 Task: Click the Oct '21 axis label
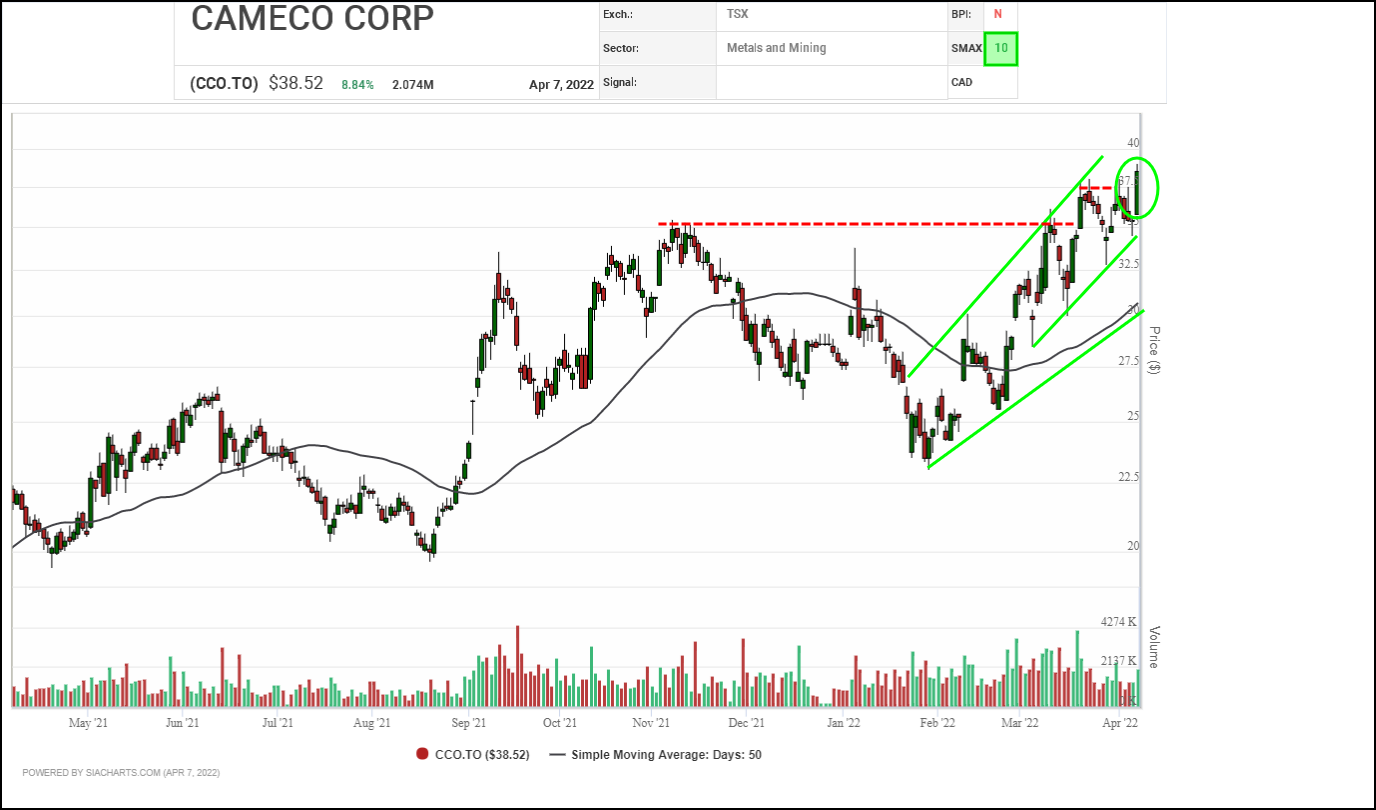tap(560, 722)
